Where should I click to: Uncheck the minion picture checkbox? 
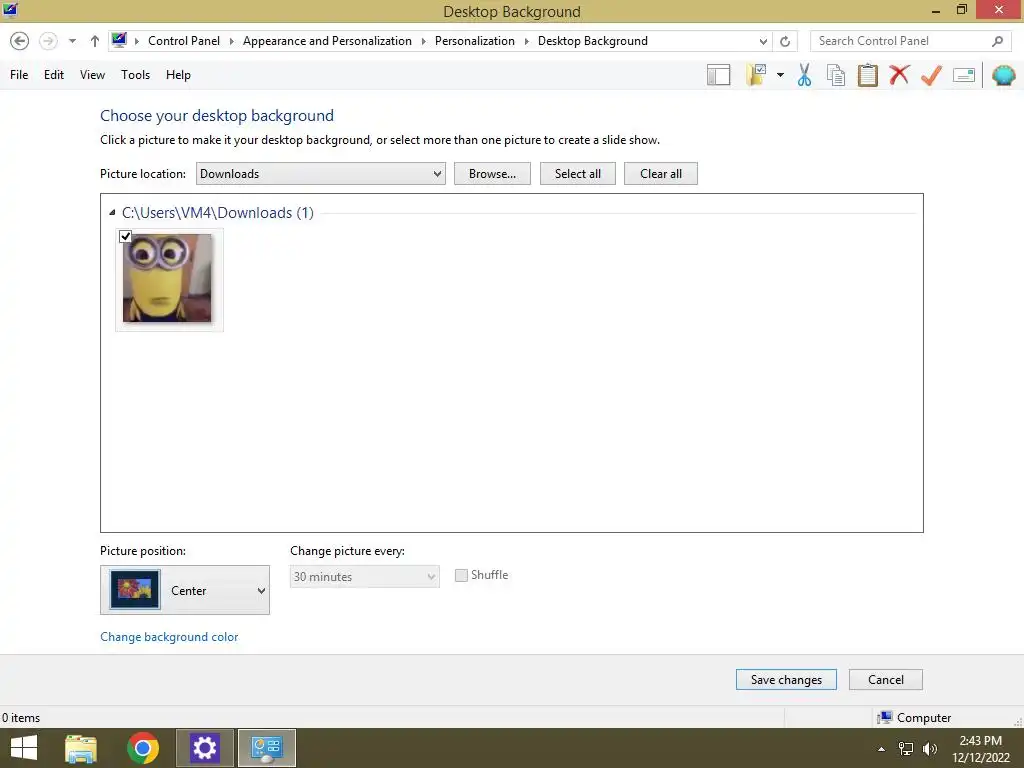coord(125,236)
